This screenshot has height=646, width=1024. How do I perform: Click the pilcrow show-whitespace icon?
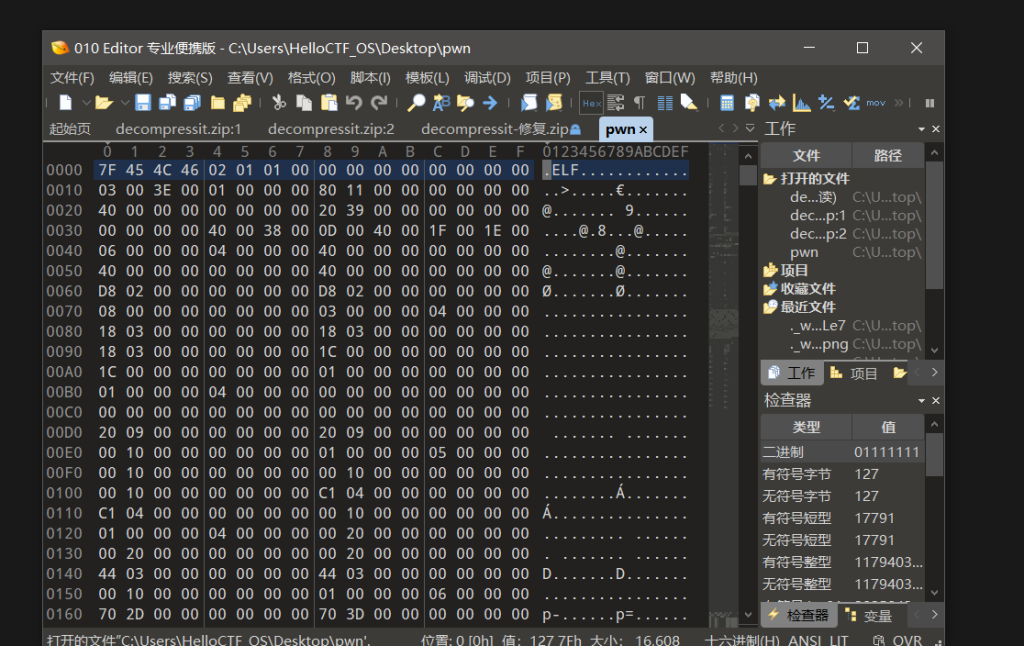coord(640,103)
